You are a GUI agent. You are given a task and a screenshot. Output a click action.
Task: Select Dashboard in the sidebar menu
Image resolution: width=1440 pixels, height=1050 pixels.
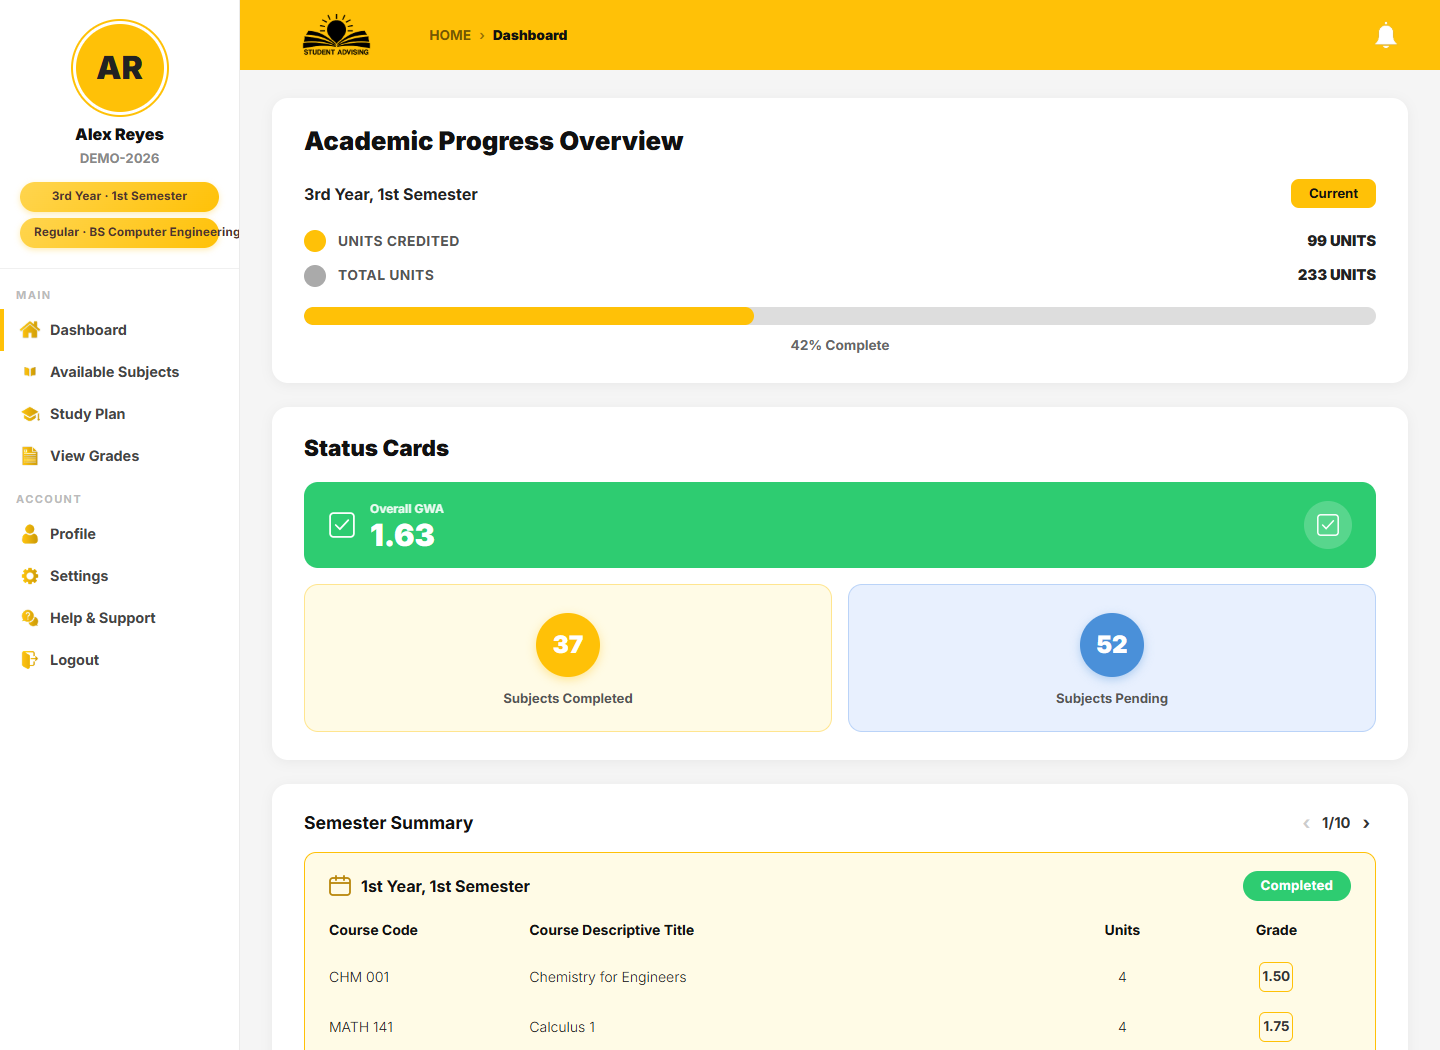click(x=120, y=330)
